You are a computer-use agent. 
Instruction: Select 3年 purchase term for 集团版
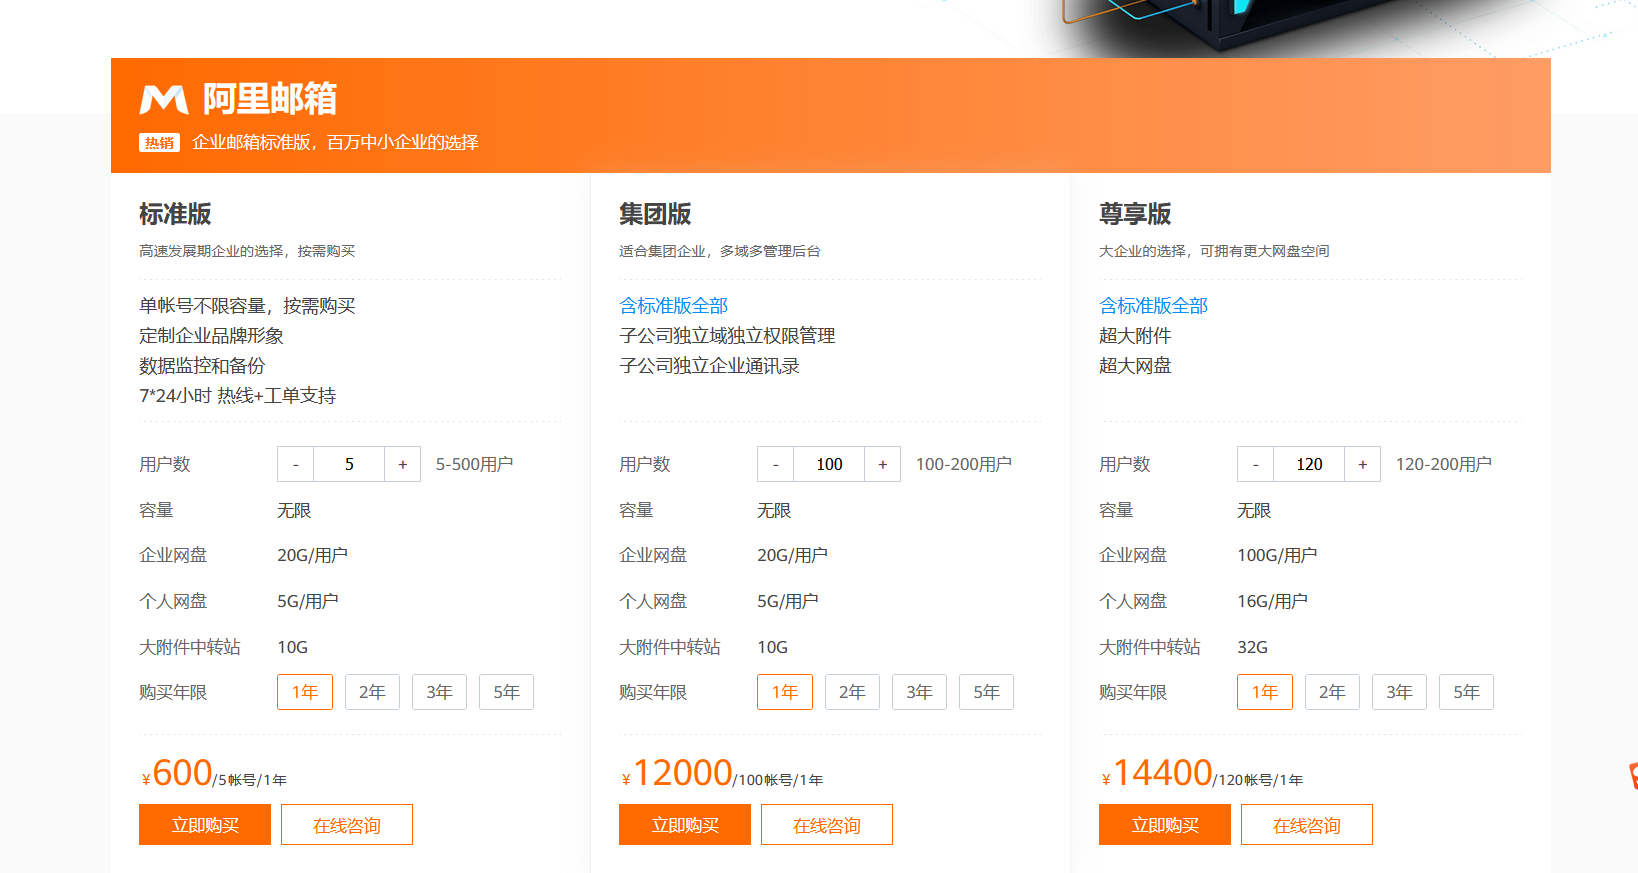[x=919, y=692]
